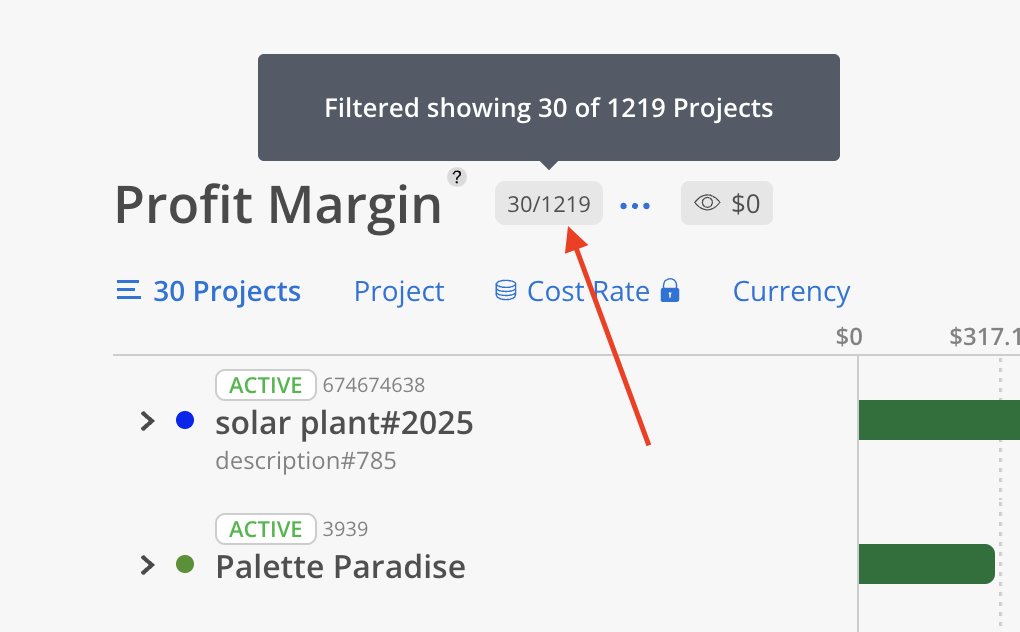Open the Palette Paradise project name
Screen dimensions: 1020x632
340,567
